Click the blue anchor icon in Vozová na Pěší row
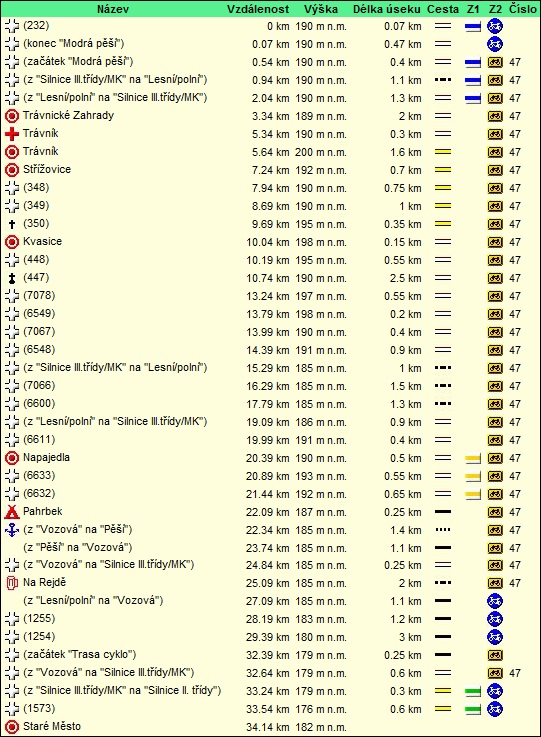541x737 pixels. click(x=12, y=530)
